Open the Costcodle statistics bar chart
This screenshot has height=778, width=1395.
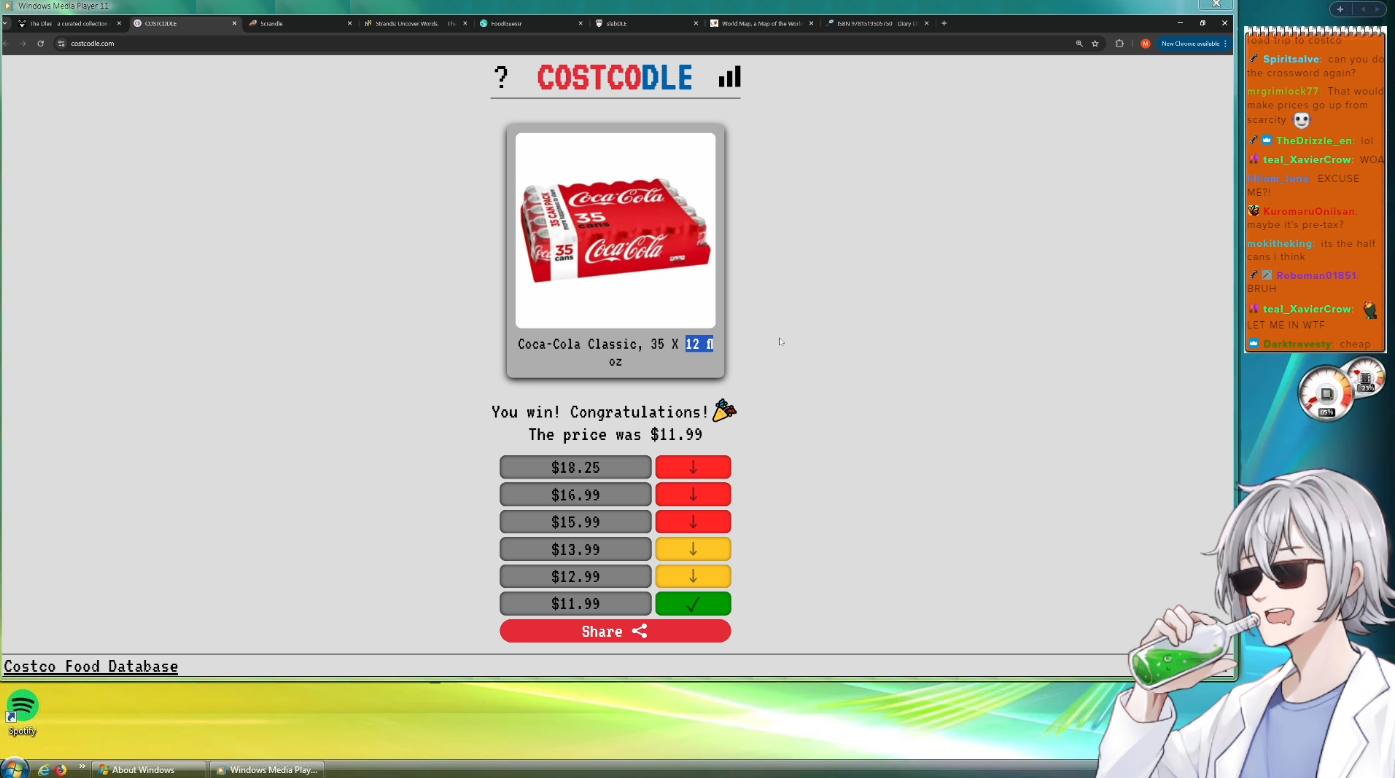(x=730, y=77)
